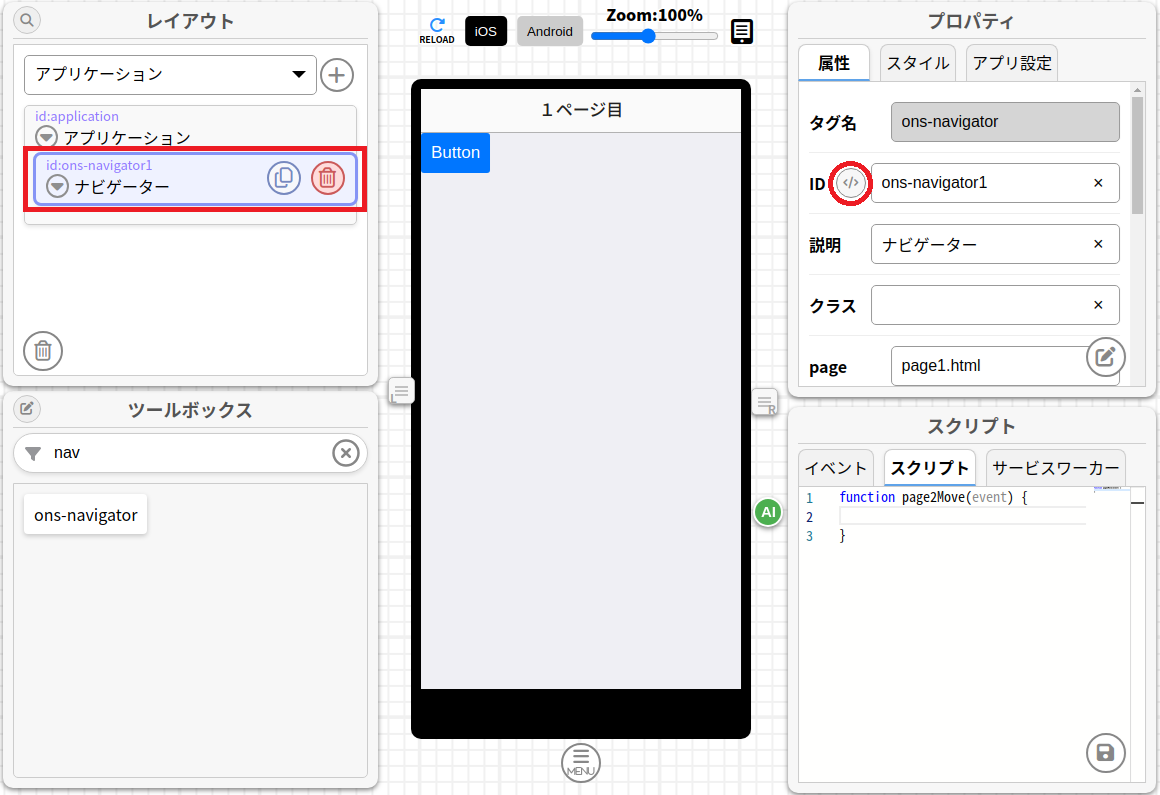This screenshot has width=1160, height=795.
Task: Click the search icon in レイアウト panel
Action: tap(27, 19)
